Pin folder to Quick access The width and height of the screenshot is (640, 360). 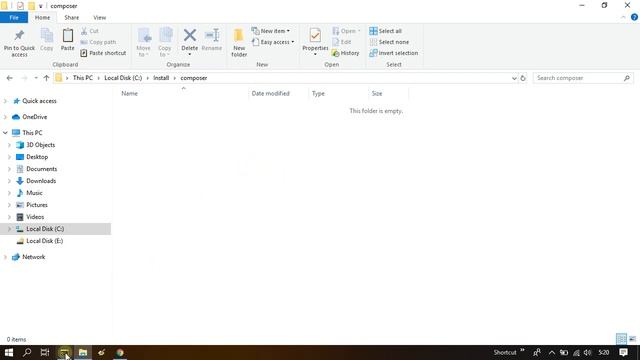coord(19,43)
